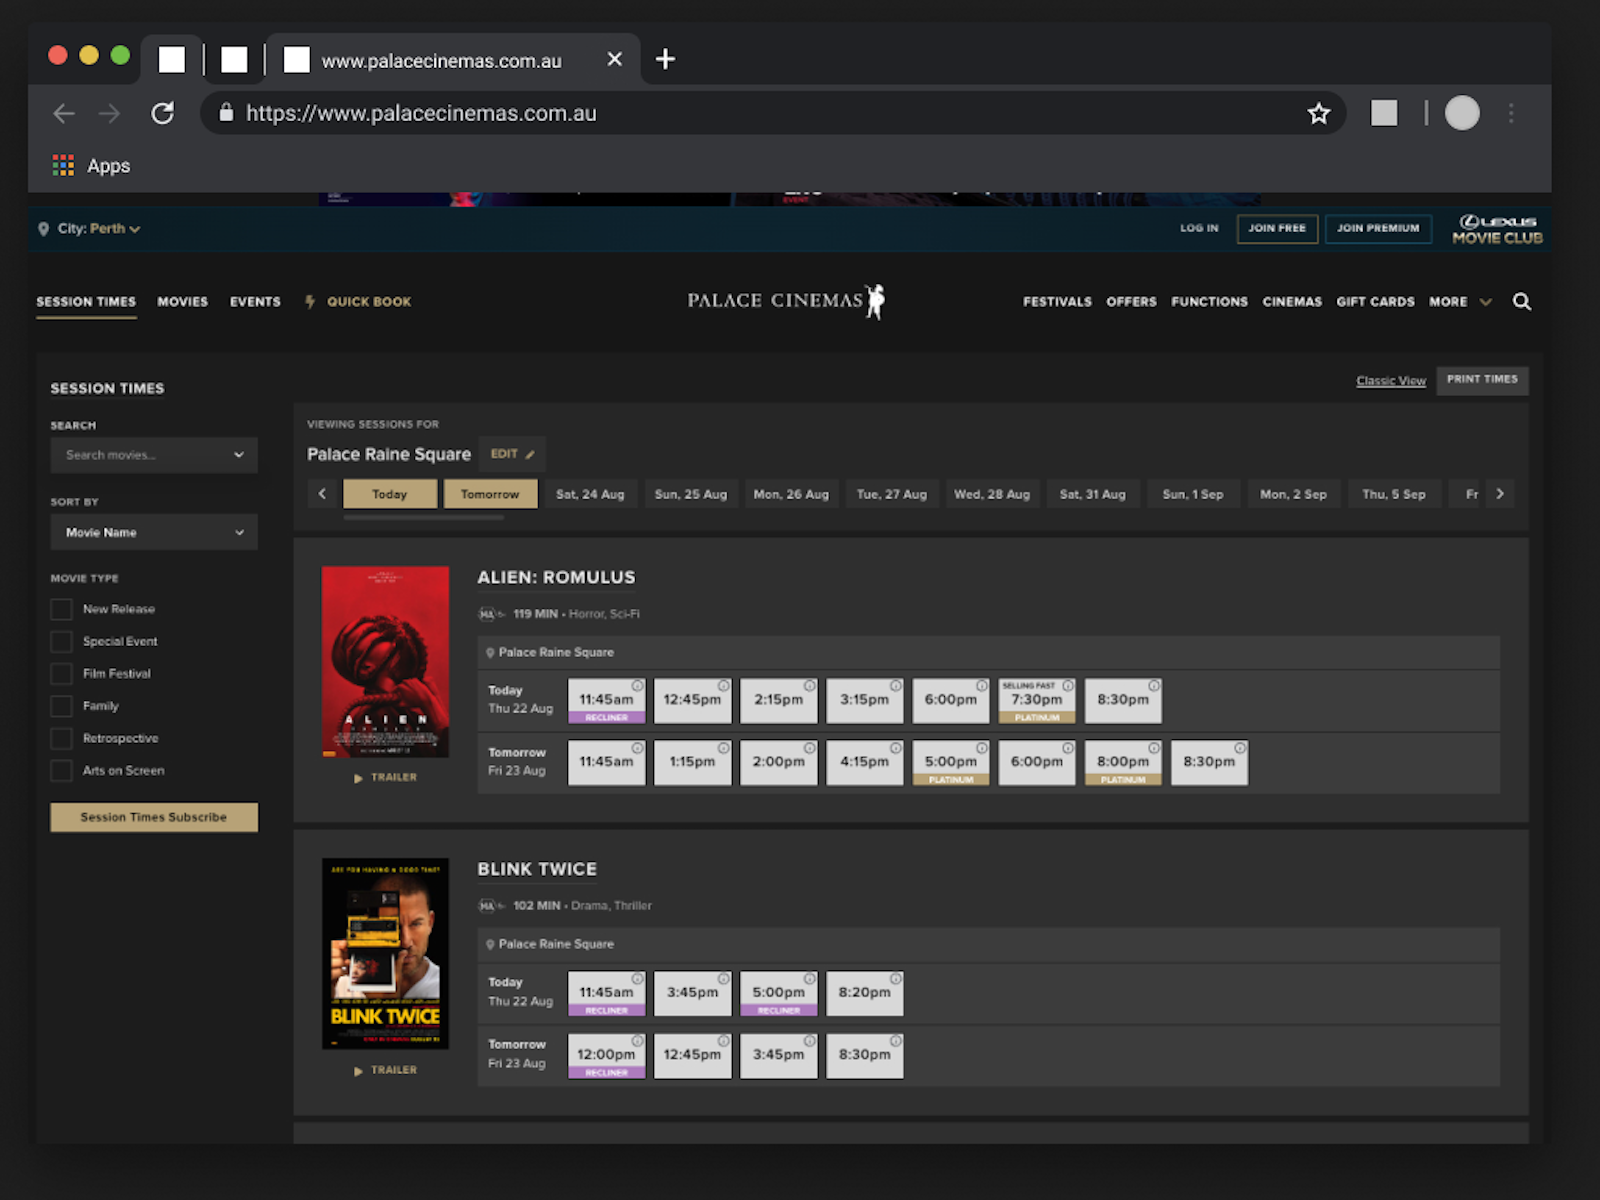Click the Alien: Romulus poster thumbnail
Viewport: 1600px width, 1200px height.
point(385,661)
